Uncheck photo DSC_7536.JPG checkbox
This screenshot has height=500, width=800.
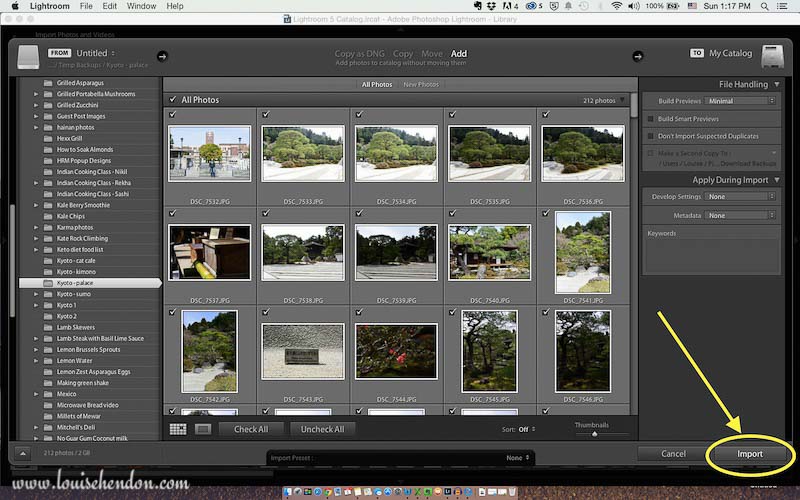[x=546, y=114]
